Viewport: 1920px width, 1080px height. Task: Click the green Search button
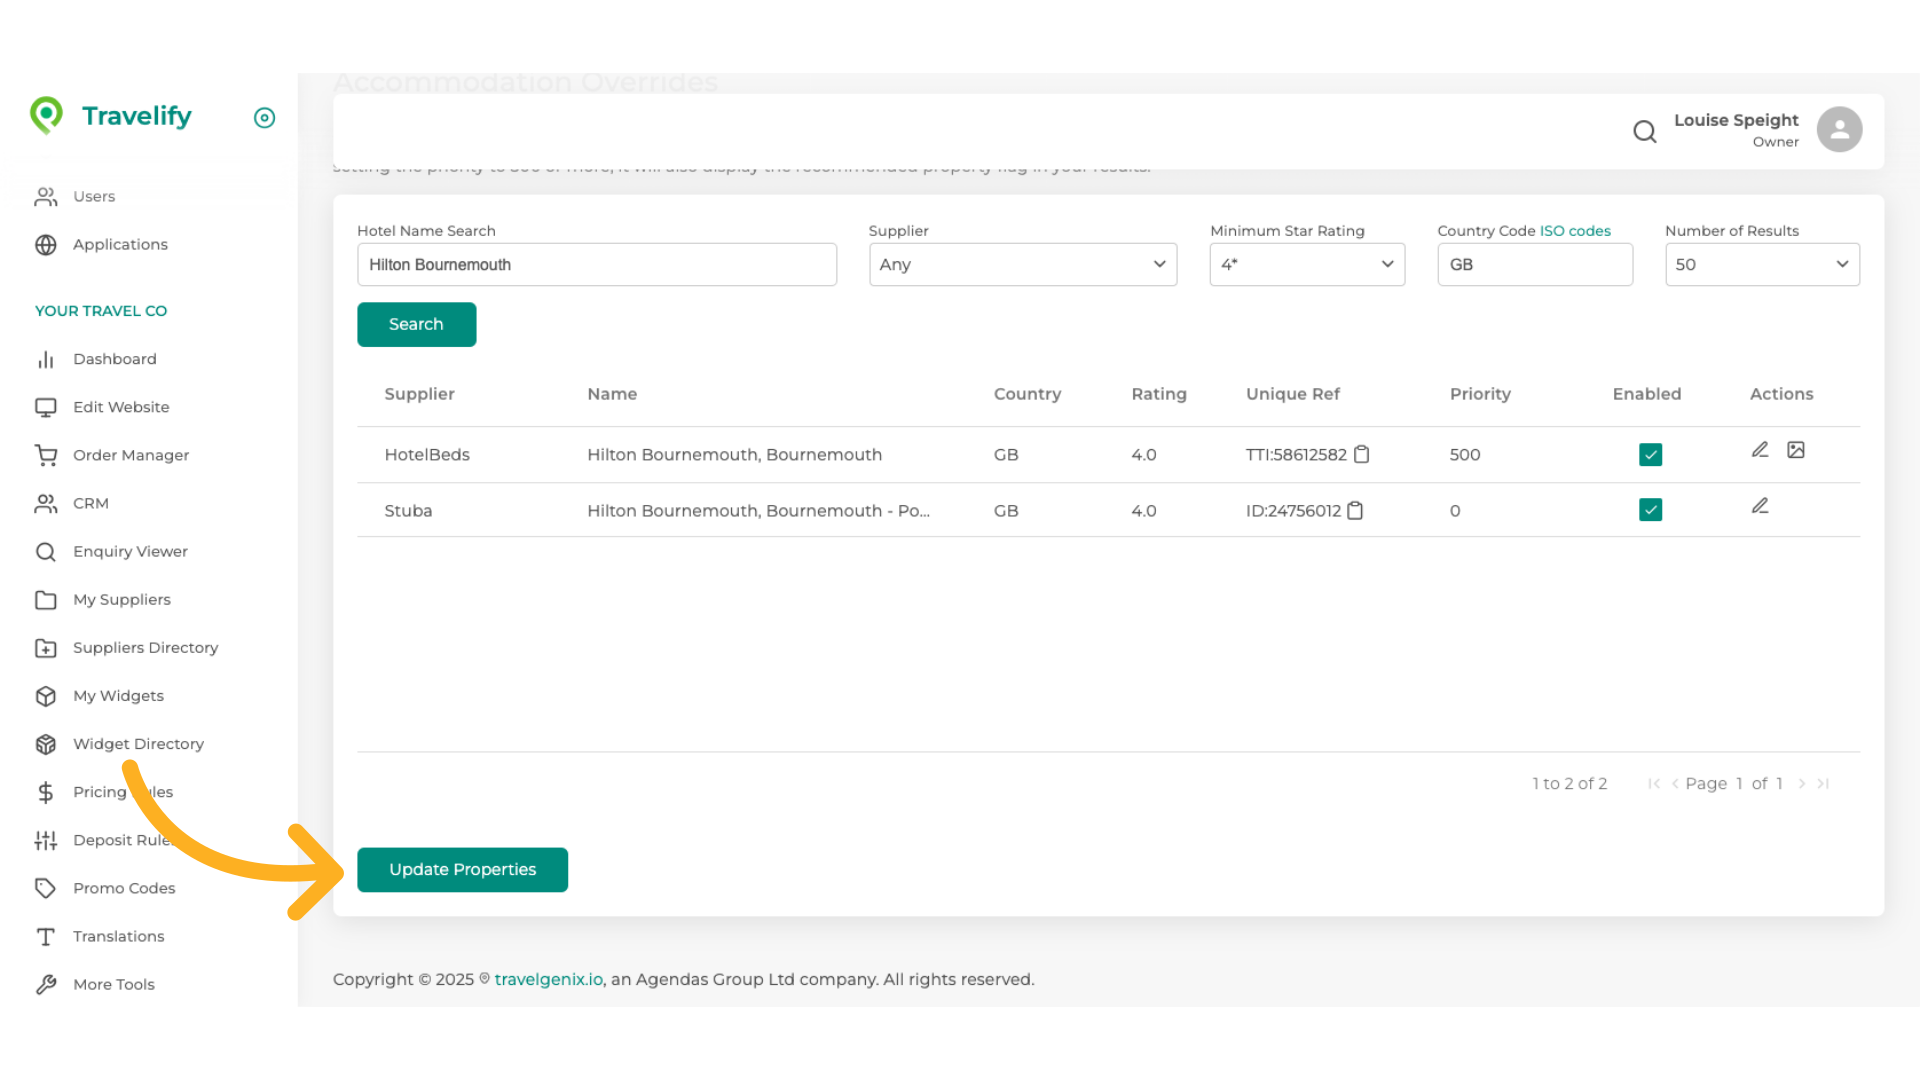[x=416, y=324]
